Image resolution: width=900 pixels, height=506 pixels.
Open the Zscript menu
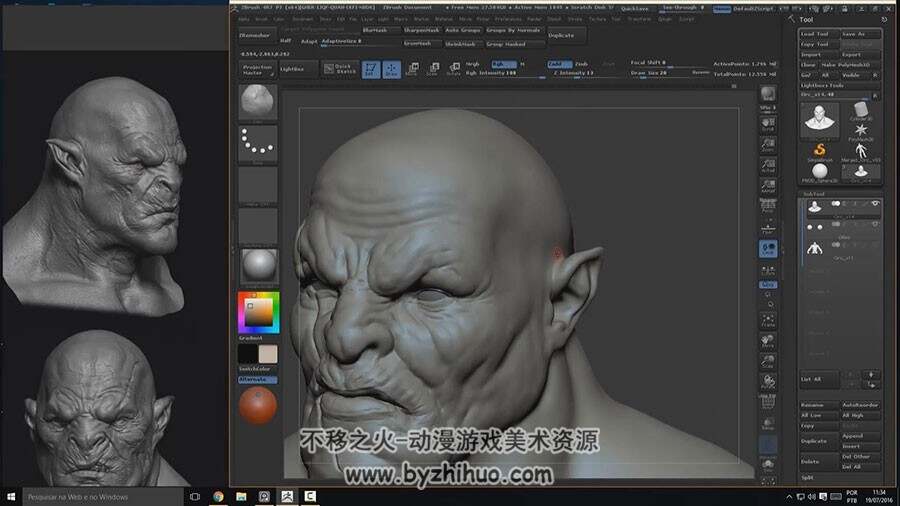(x=686, y=19)
